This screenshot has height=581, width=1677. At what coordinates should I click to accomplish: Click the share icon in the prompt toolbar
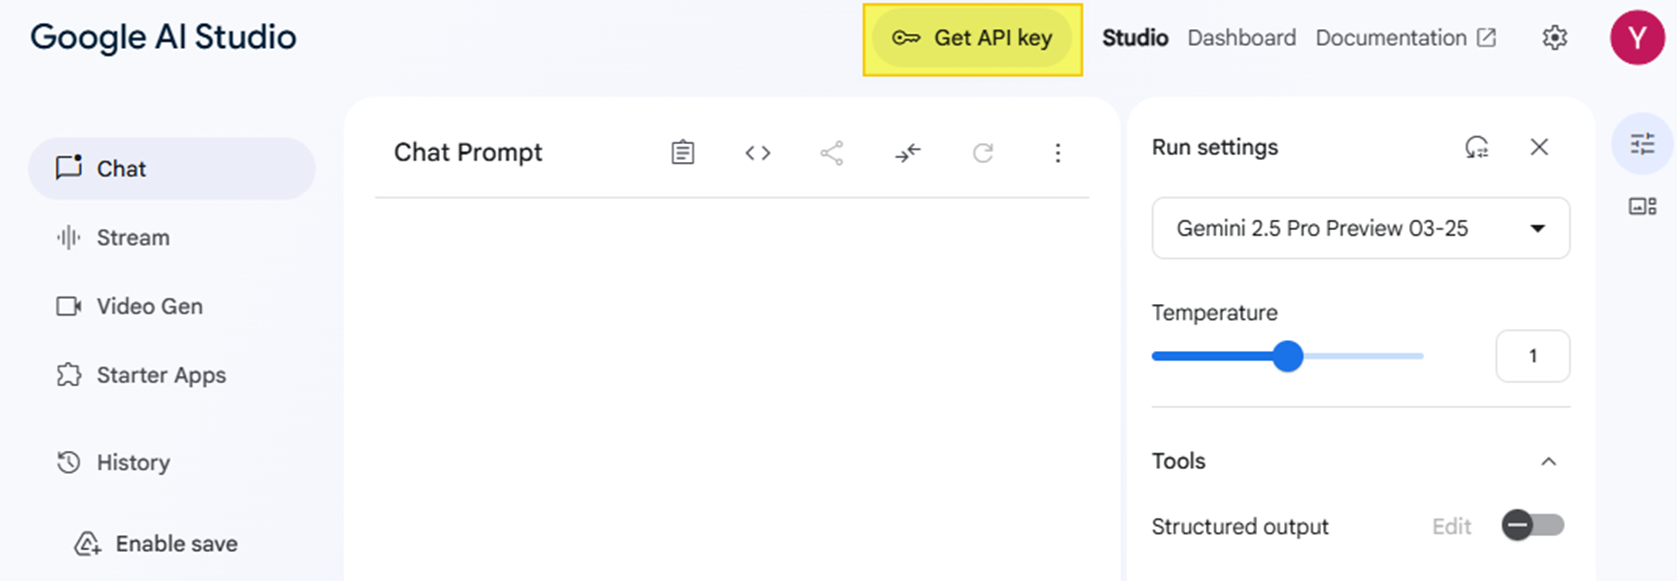point(832,153)
